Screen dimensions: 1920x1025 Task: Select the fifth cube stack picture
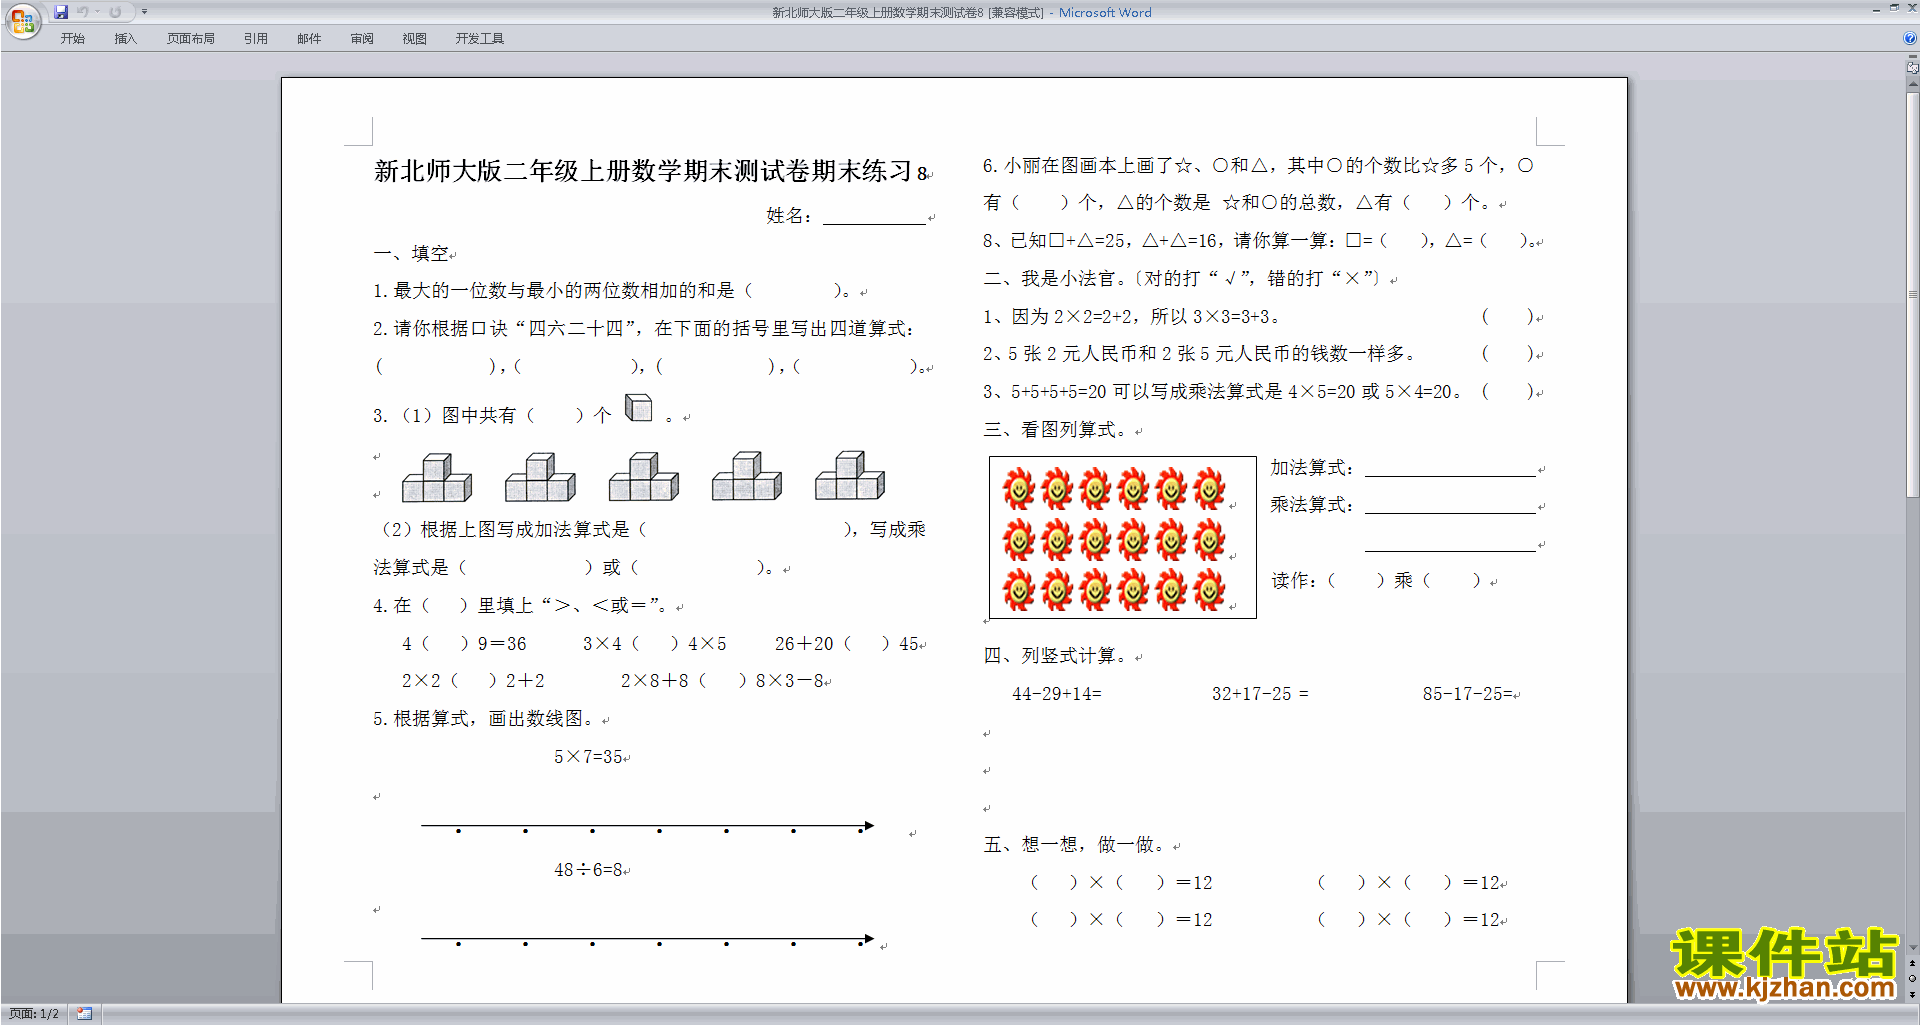point(850,476)
